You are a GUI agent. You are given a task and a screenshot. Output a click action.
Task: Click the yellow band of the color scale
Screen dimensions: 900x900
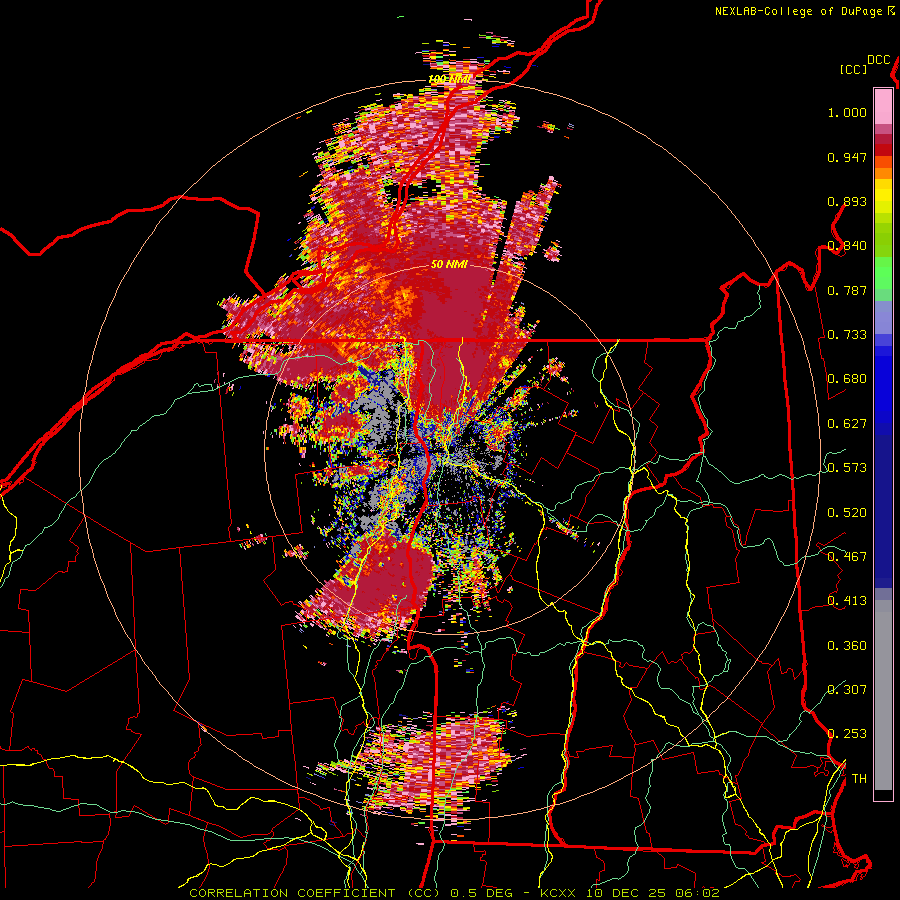coord(883,197)
